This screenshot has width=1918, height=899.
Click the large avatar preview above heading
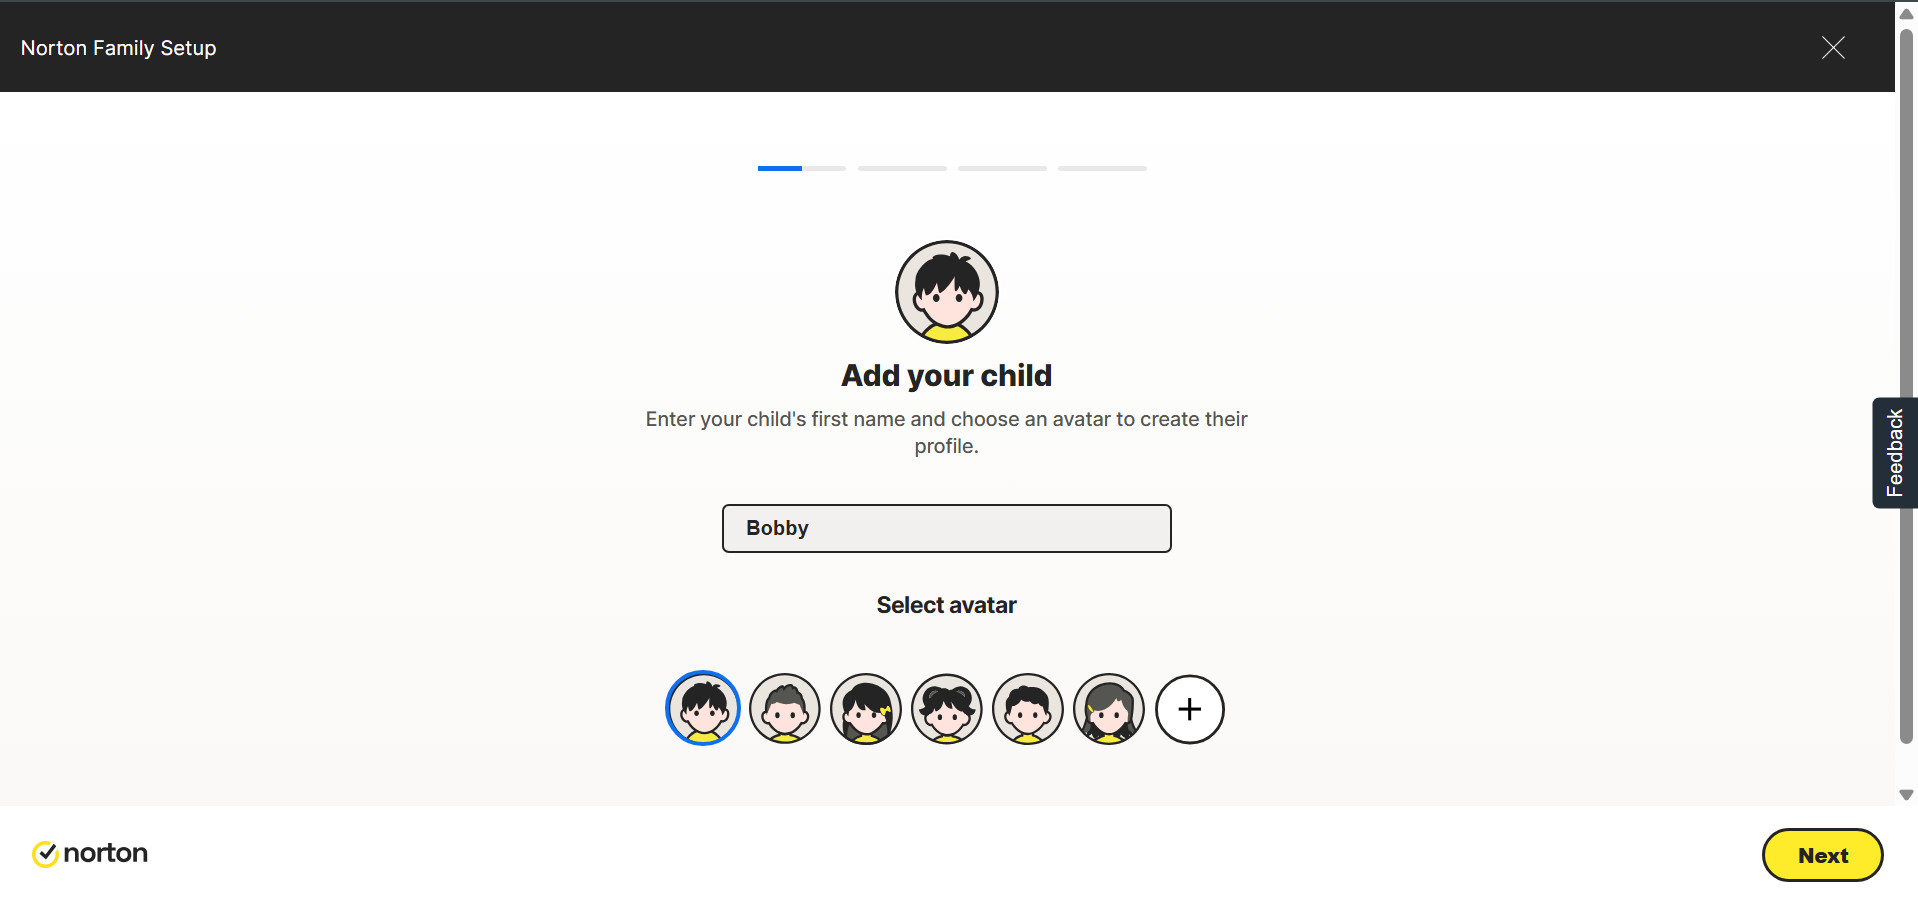point(947,292)
